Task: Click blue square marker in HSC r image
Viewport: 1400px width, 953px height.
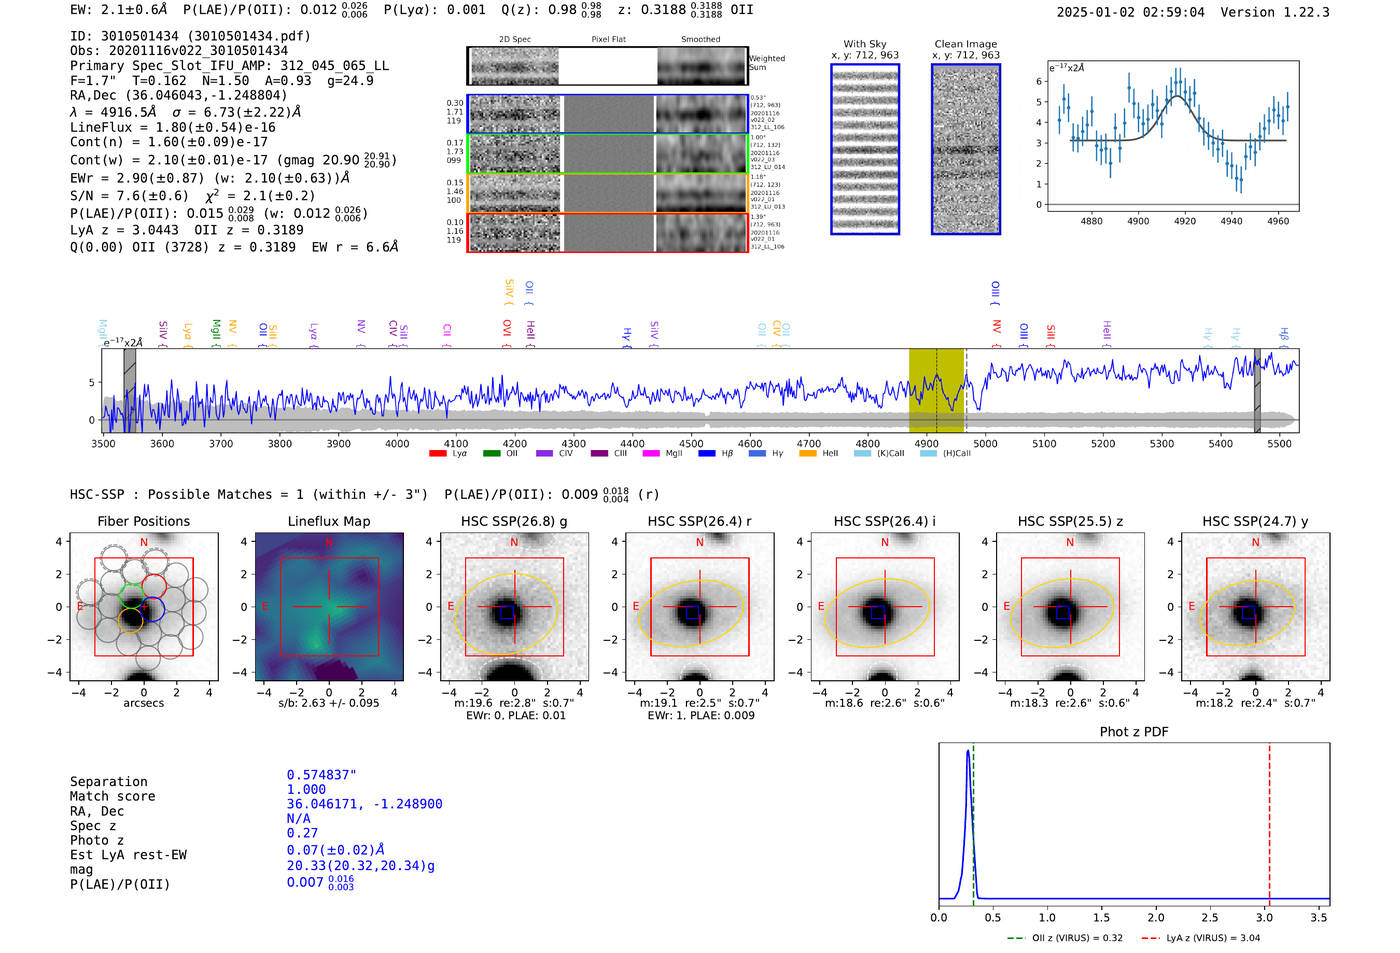Action: click(x=691, y=612)
